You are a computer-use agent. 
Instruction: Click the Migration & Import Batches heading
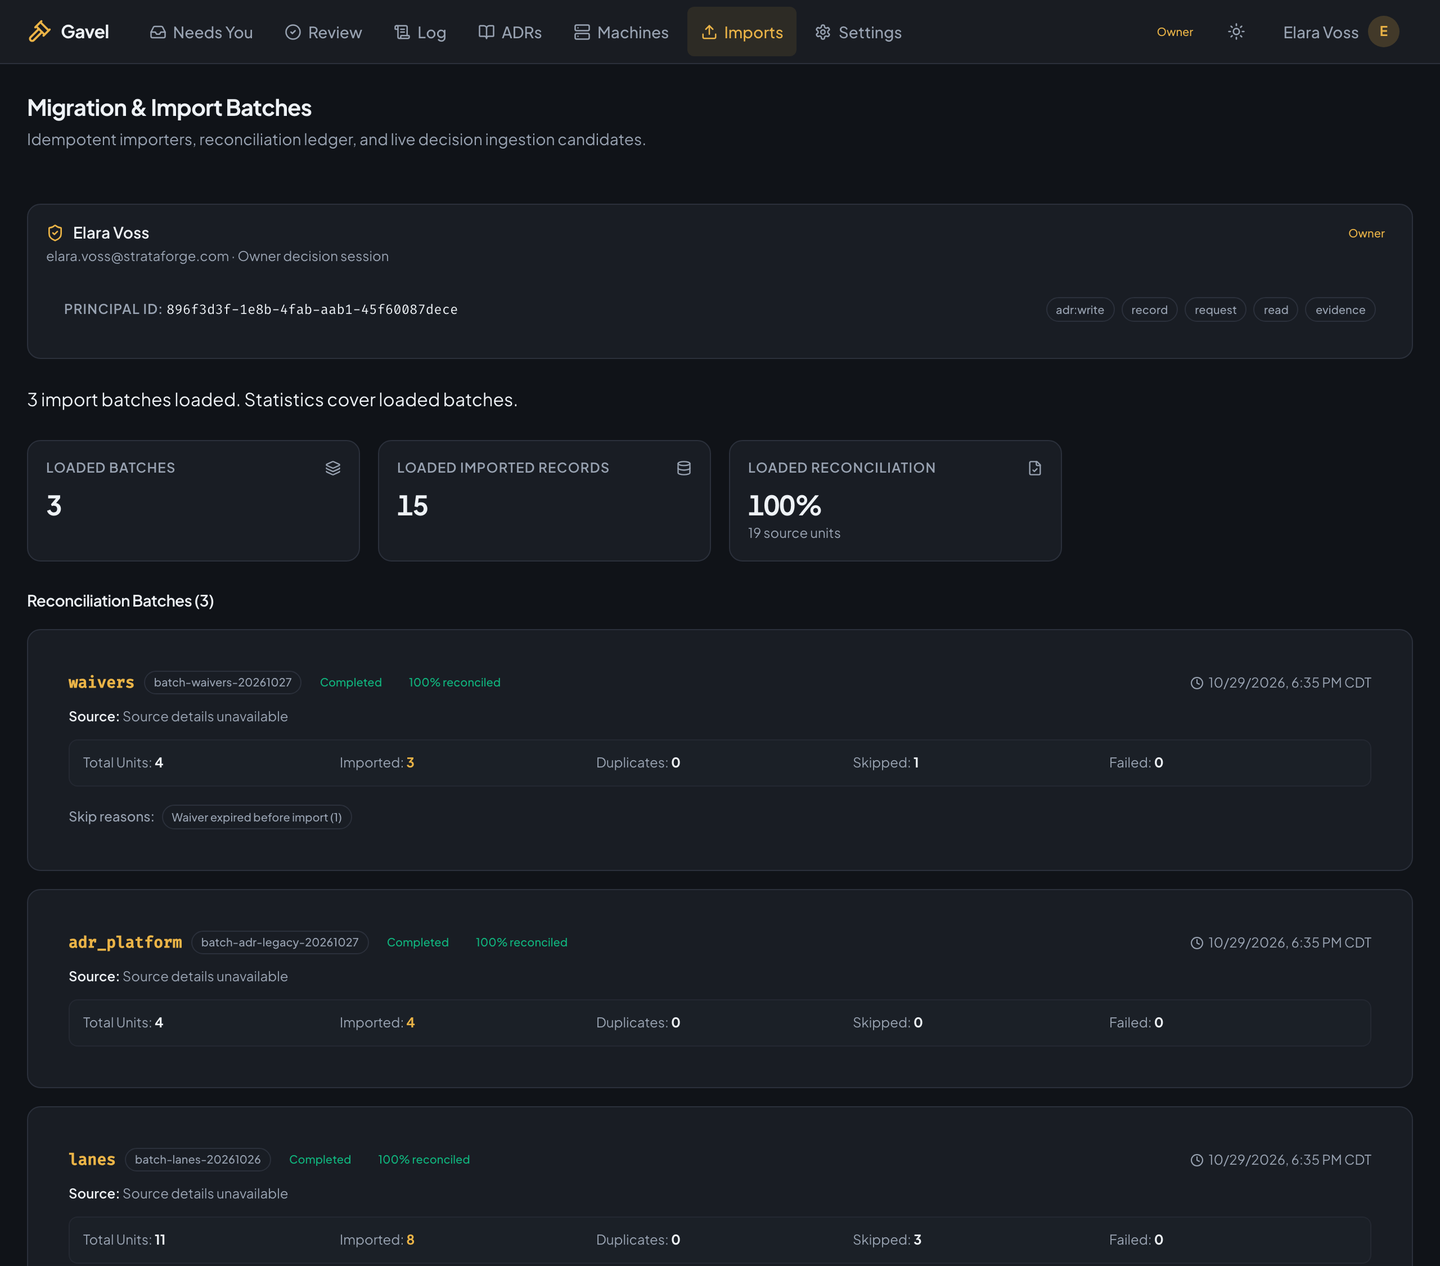[169, 108]
